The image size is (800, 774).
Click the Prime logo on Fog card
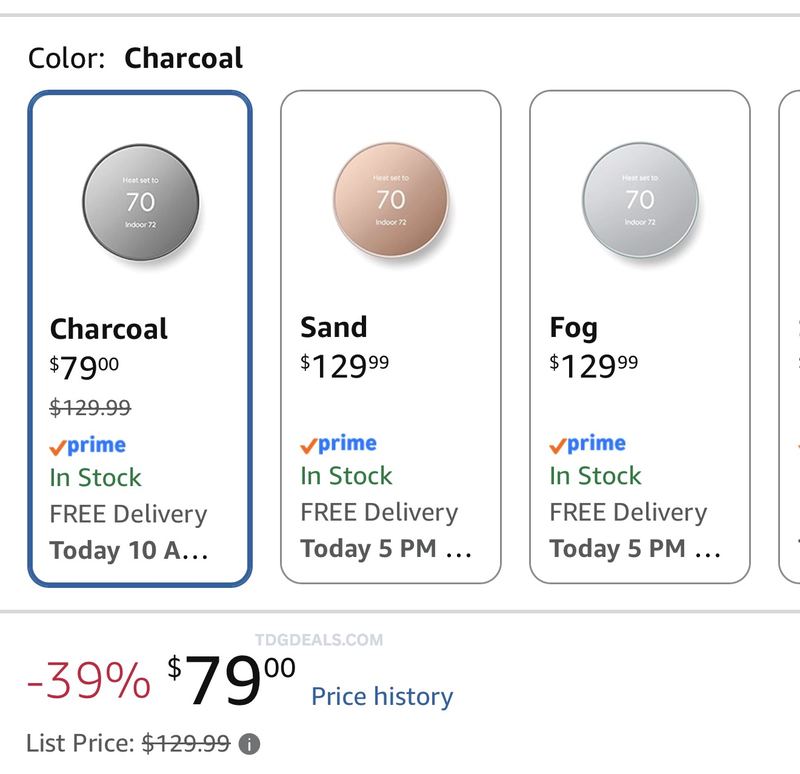coord(588,443)
